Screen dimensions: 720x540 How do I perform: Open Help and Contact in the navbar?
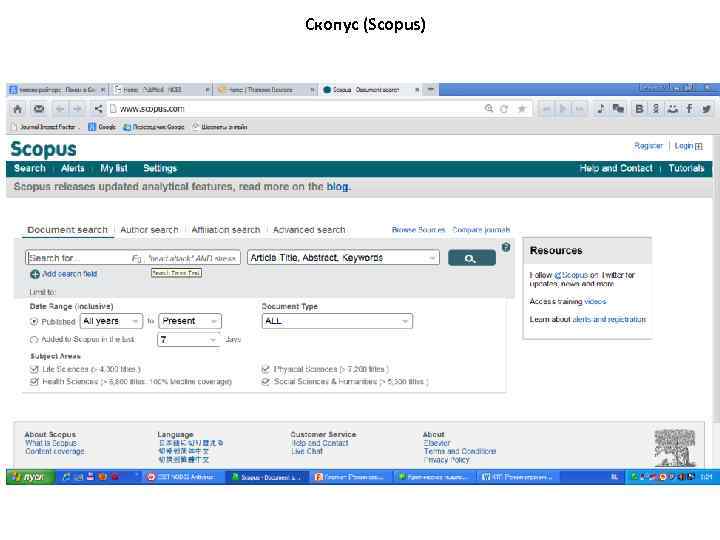pos(616,169)
